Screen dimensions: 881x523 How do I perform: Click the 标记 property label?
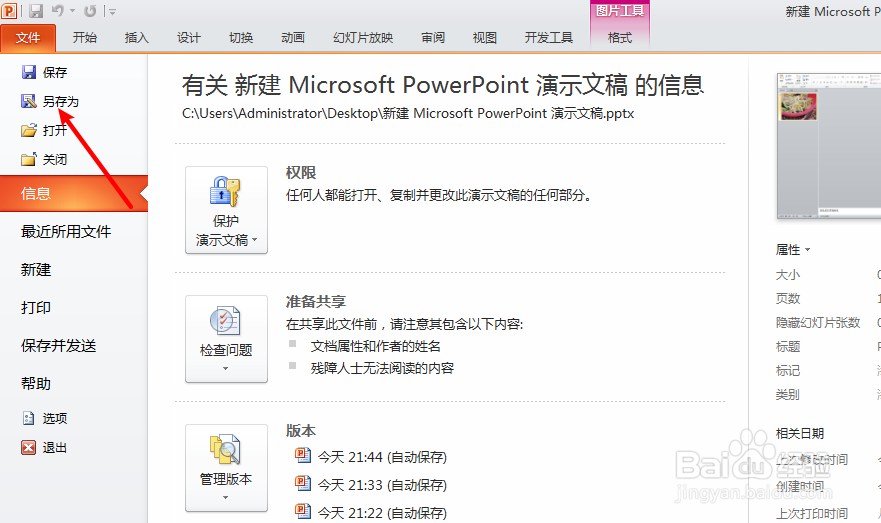pyautogui.click(x=788, y=371)
